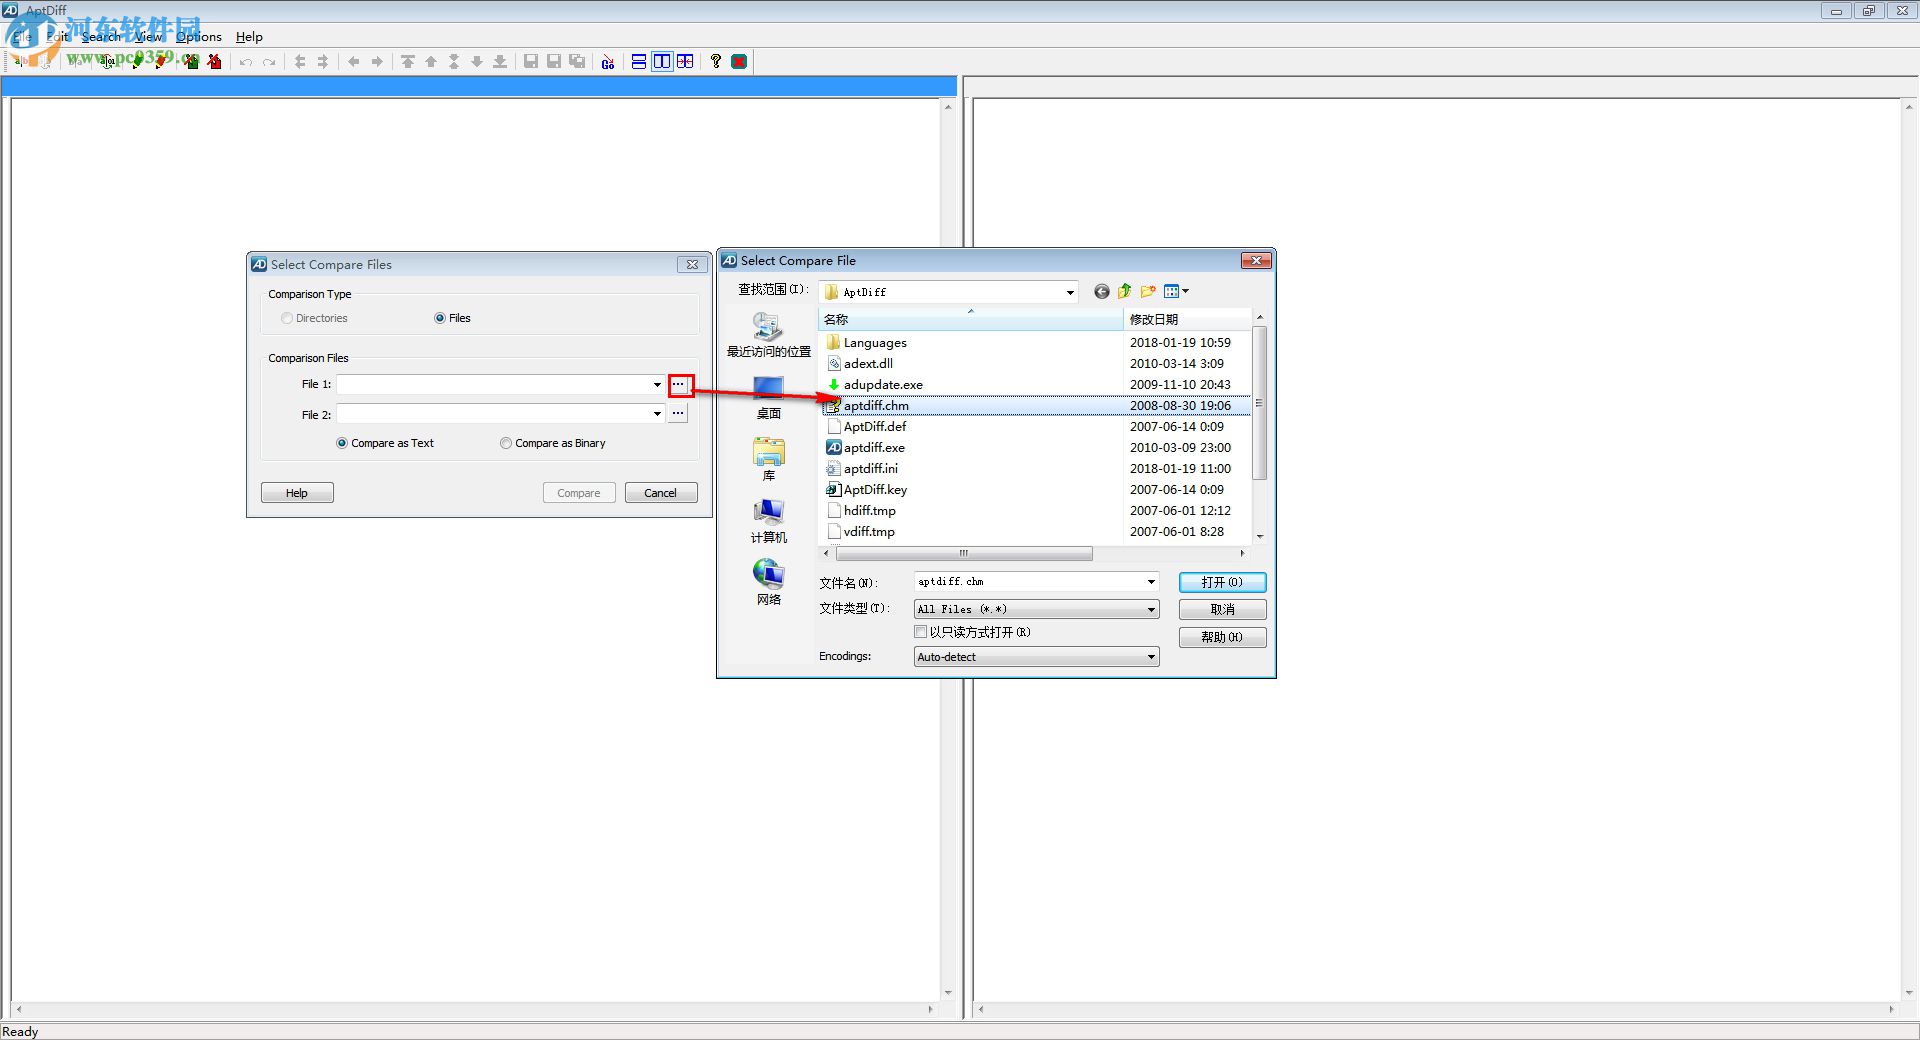Click the file list vertical scrollbar thumb
This screenshot has width=1920, height=1040.
pyautogui.click(x=1259, y=402)
